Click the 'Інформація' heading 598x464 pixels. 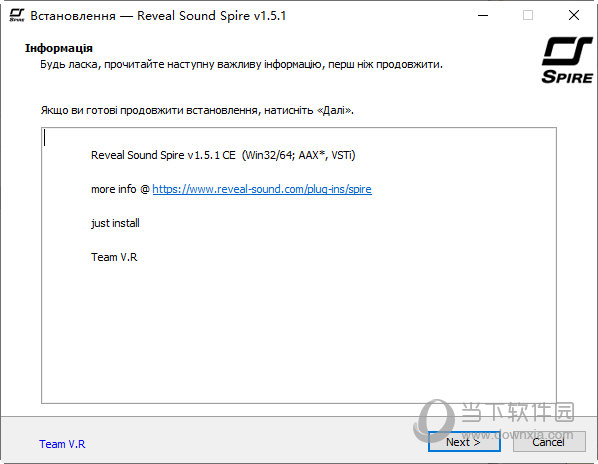click(59, 48)
